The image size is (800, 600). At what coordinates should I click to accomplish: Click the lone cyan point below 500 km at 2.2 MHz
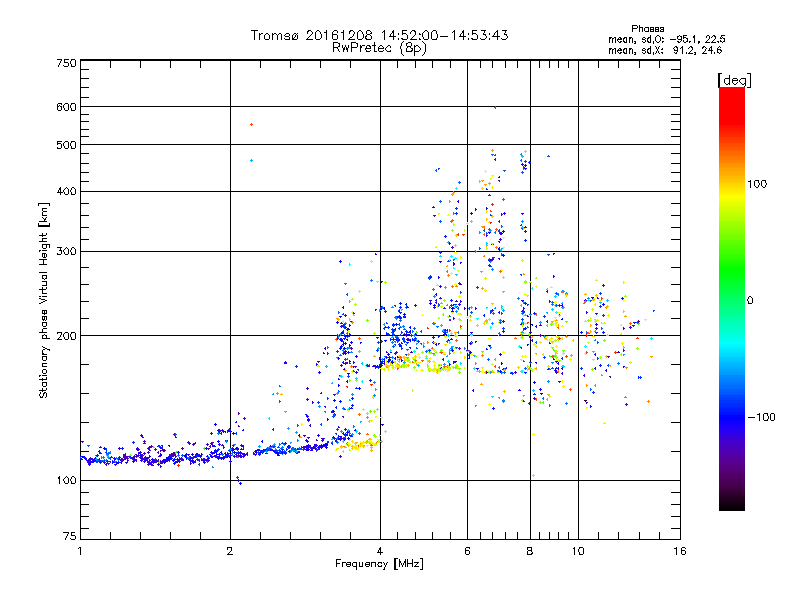click(251, 161)
